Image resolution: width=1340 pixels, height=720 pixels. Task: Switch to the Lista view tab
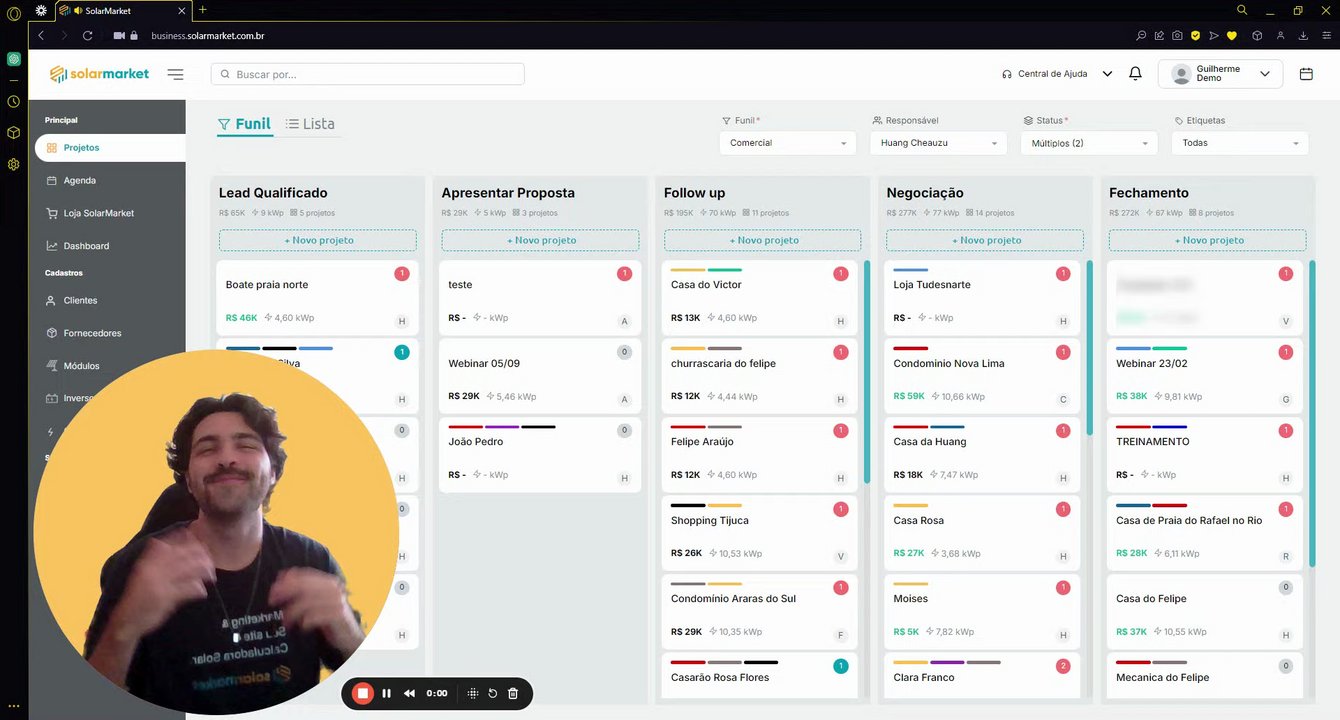pyautogui.click(x=310, y=124)
